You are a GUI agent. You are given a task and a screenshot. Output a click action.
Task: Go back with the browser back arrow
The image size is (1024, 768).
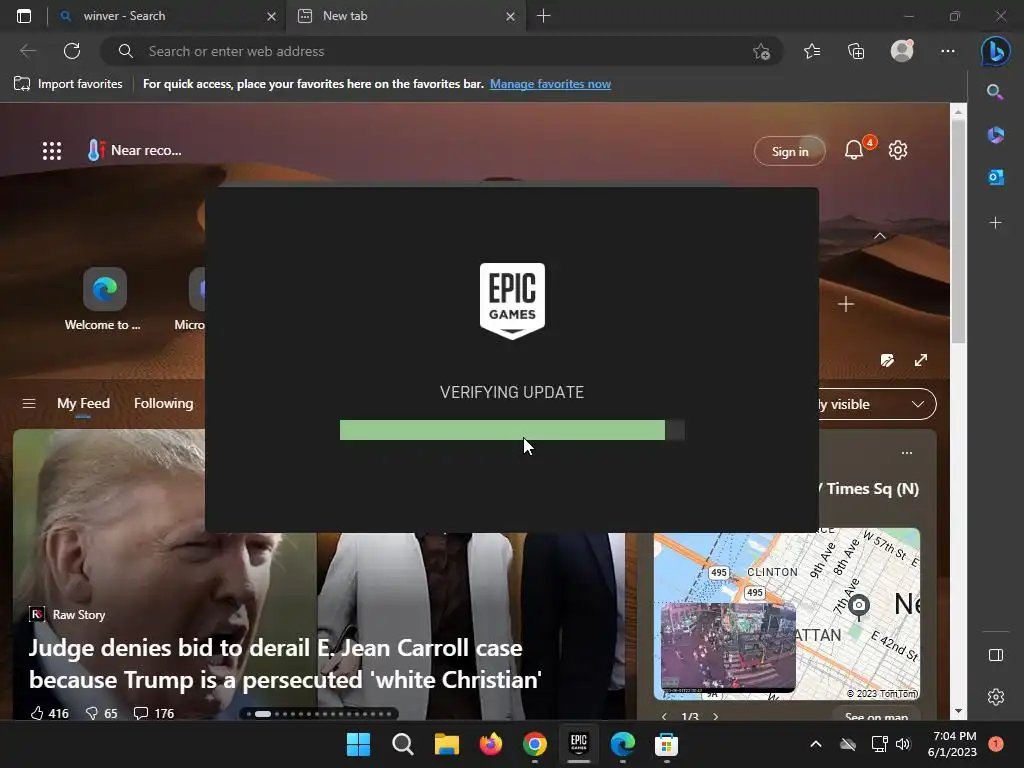(x=27, y=51)
